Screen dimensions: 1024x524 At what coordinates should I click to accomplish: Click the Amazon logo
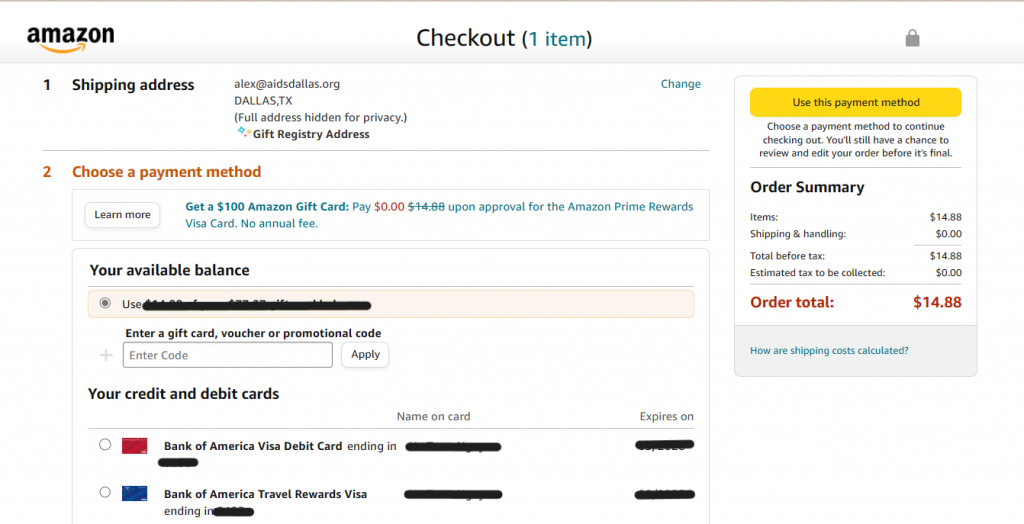70,39
